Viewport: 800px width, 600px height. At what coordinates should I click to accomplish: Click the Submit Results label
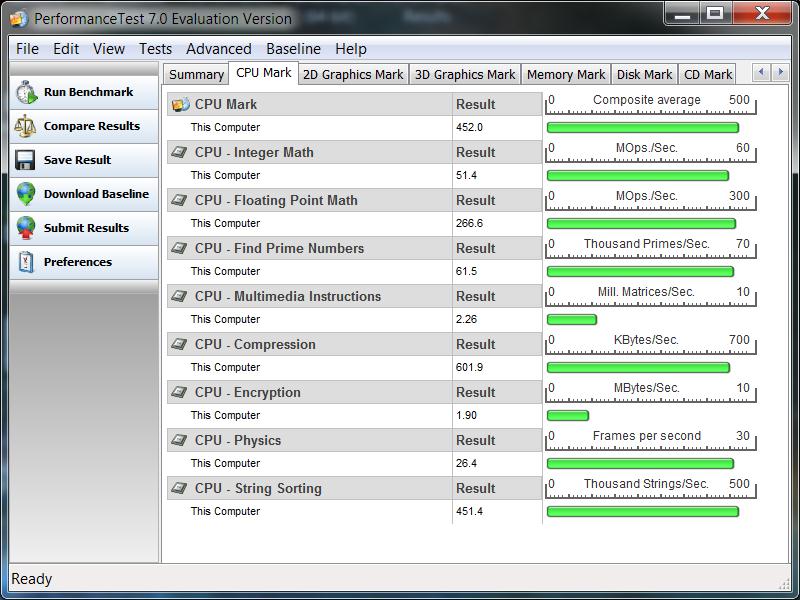(x=86, y=228)
